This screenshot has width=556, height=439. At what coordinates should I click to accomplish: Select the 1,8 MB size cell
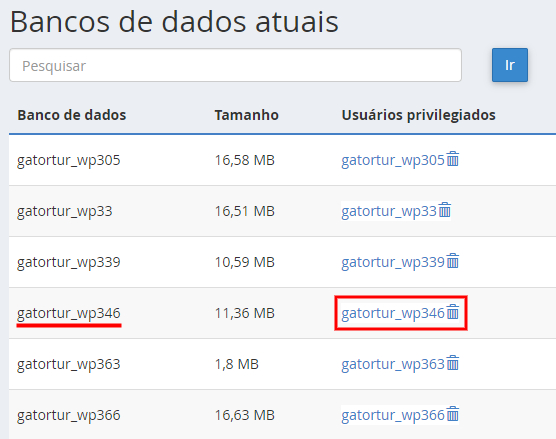(237, 364)
